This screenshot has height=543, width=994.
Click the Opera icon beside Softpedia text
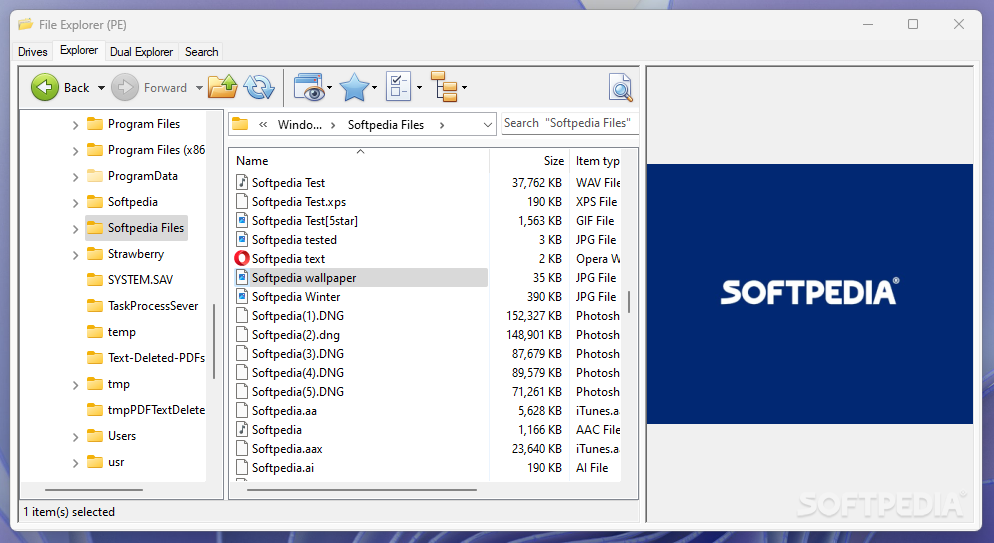(x=242, y=259)
